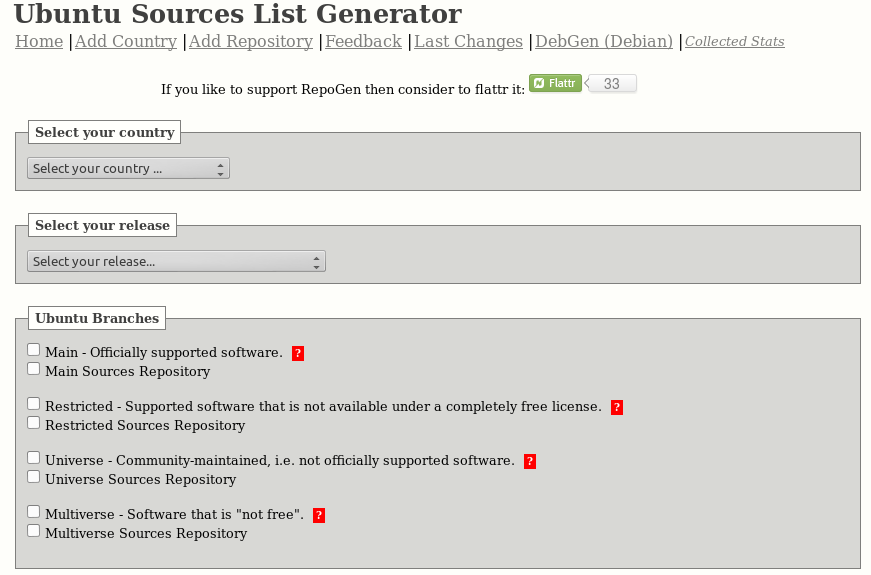The width and height of the screenshot is (871, 575).
Task: Expand the Select your release dropdown
Action: pos(176,261)
